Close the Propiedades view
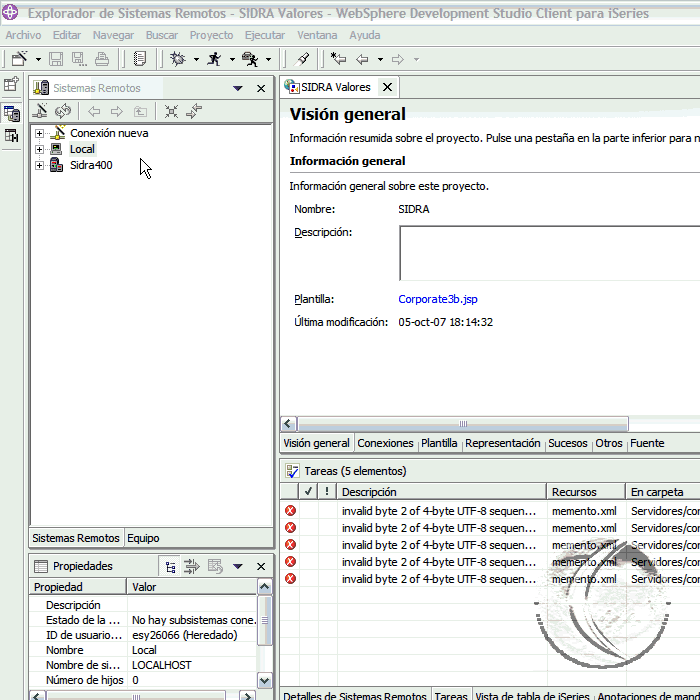 (261, 567)
